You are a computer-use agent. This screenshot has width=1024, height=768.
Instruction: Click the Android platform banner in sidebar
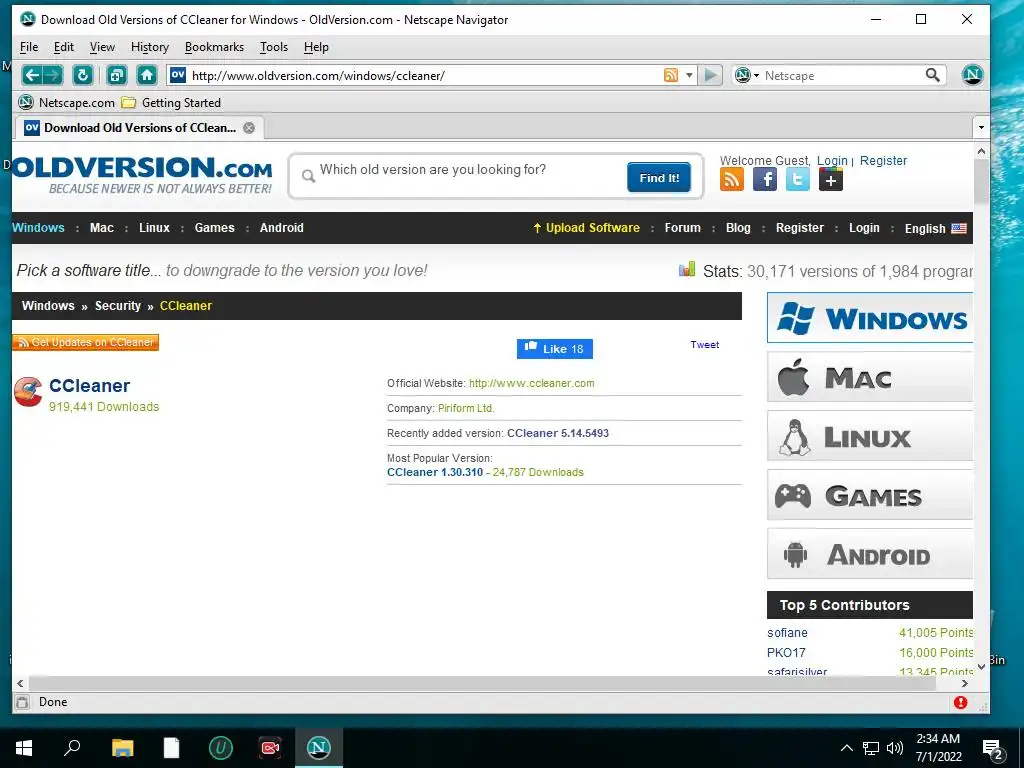tap(870, 554)
